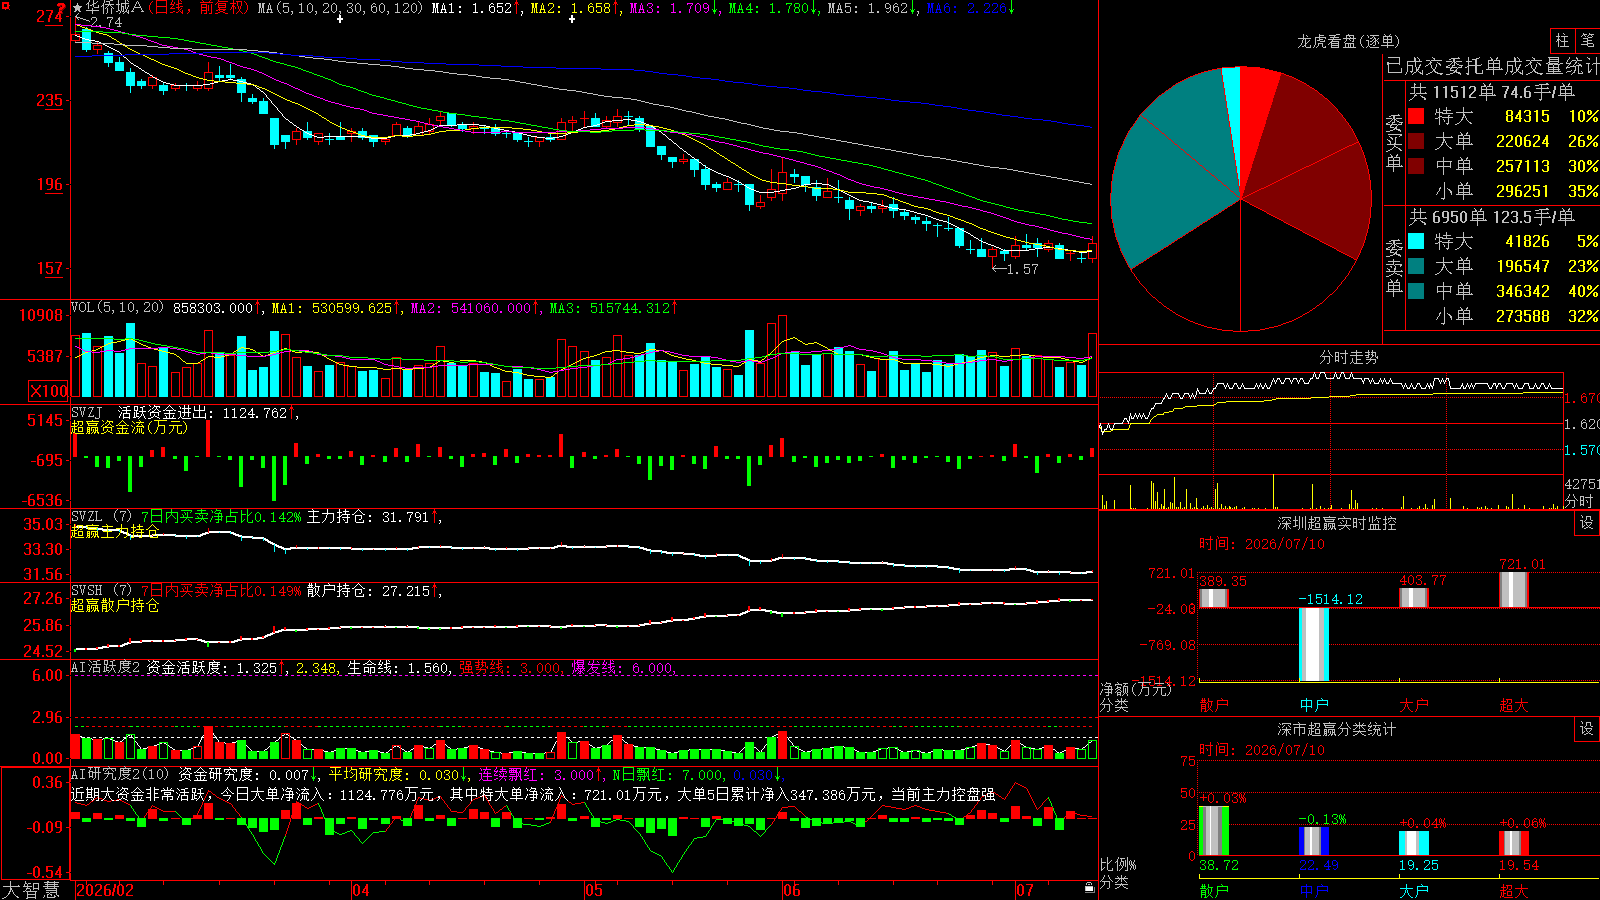Switch order view to 柱 mode
The image size is (1600, 900).
click(x=1562, y=41)
